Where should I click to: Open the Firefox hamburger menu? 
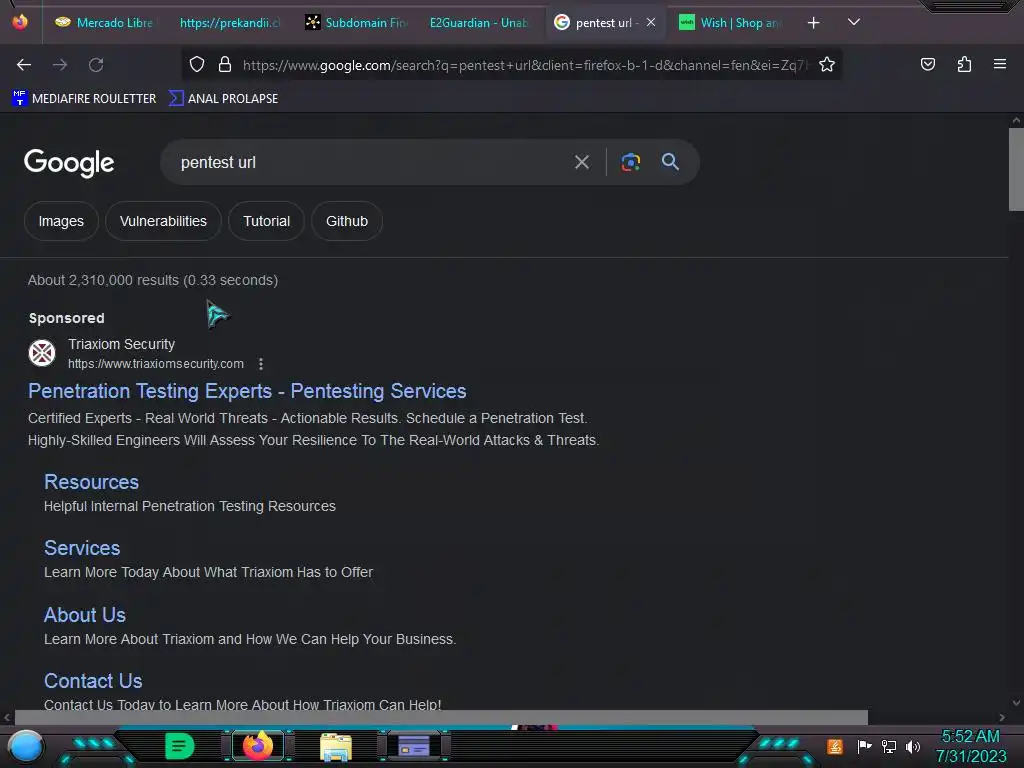pos(999,64)
